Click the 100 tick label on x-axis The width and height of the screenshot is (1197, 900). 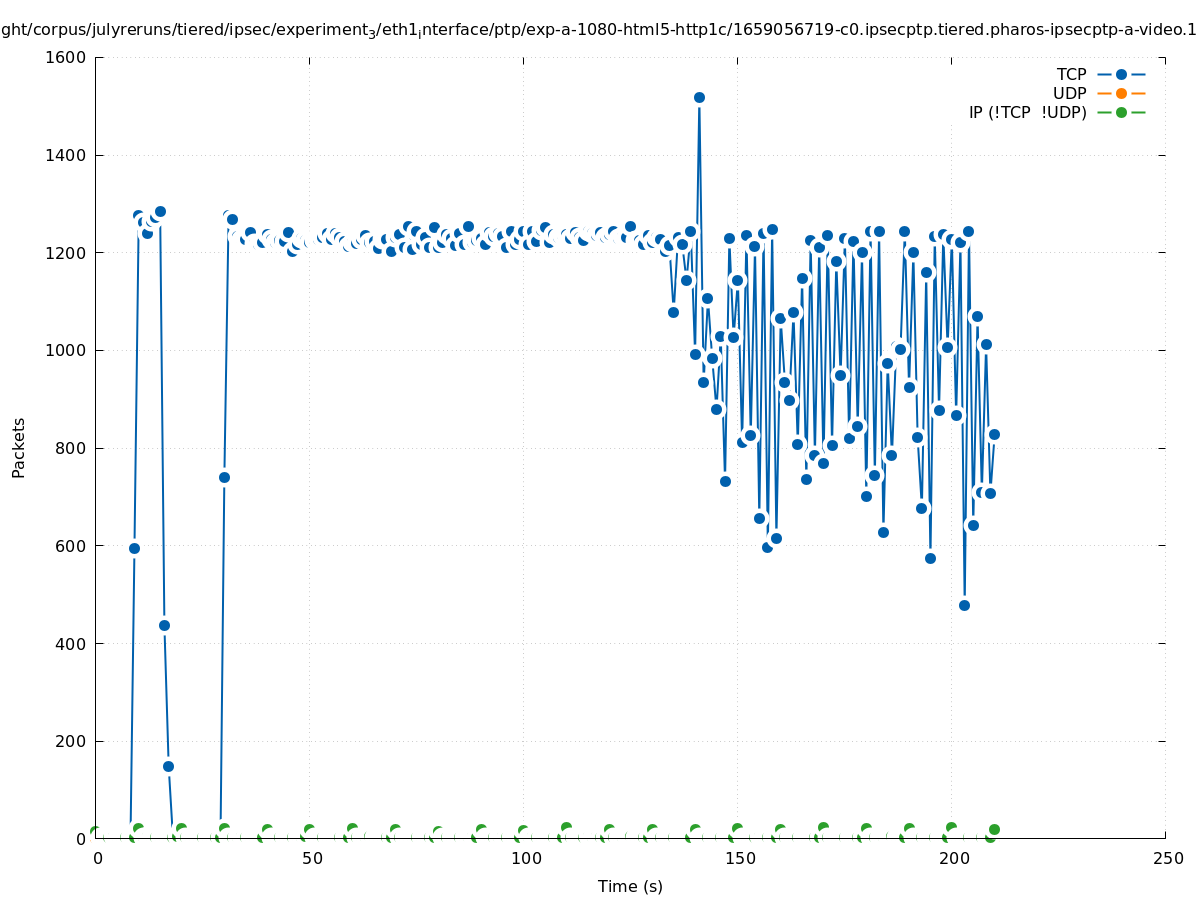(x=525, y=859)
